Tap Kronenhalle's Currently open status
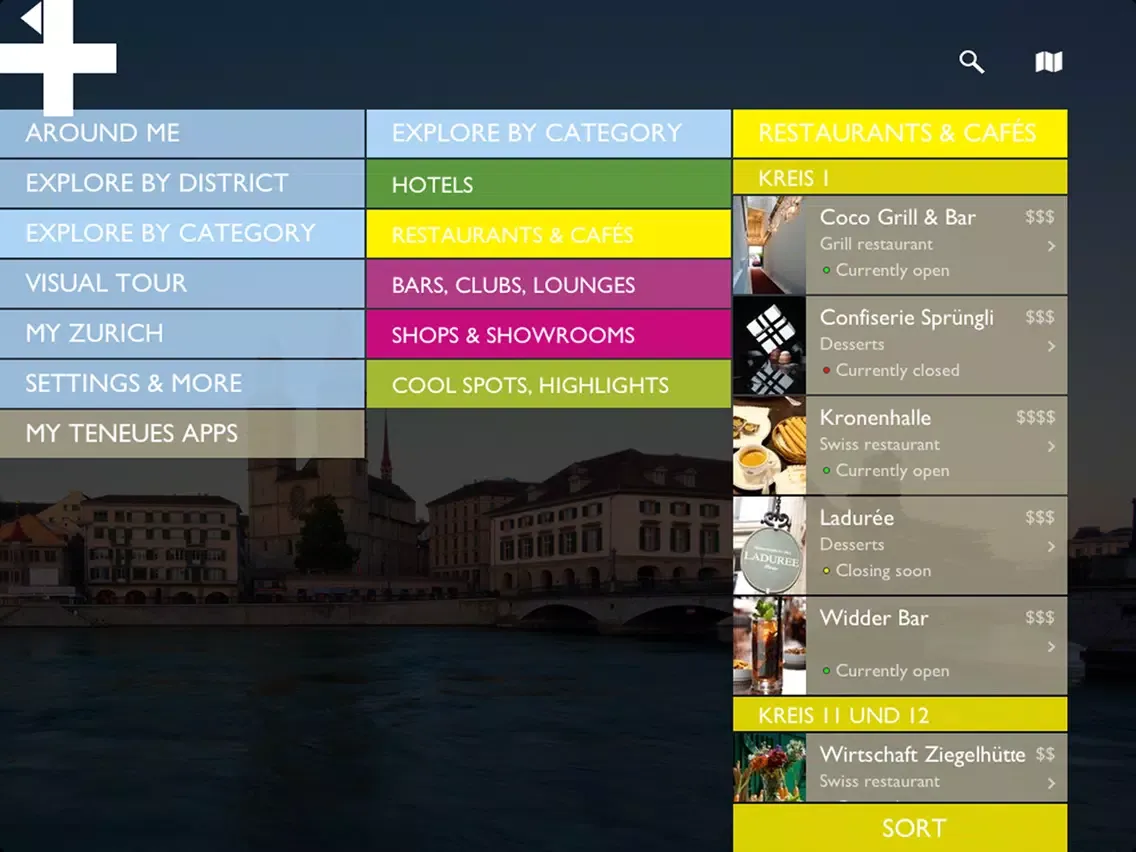Image resolution: width=1136 pixels, height=852 pixels. coord(885,471)
